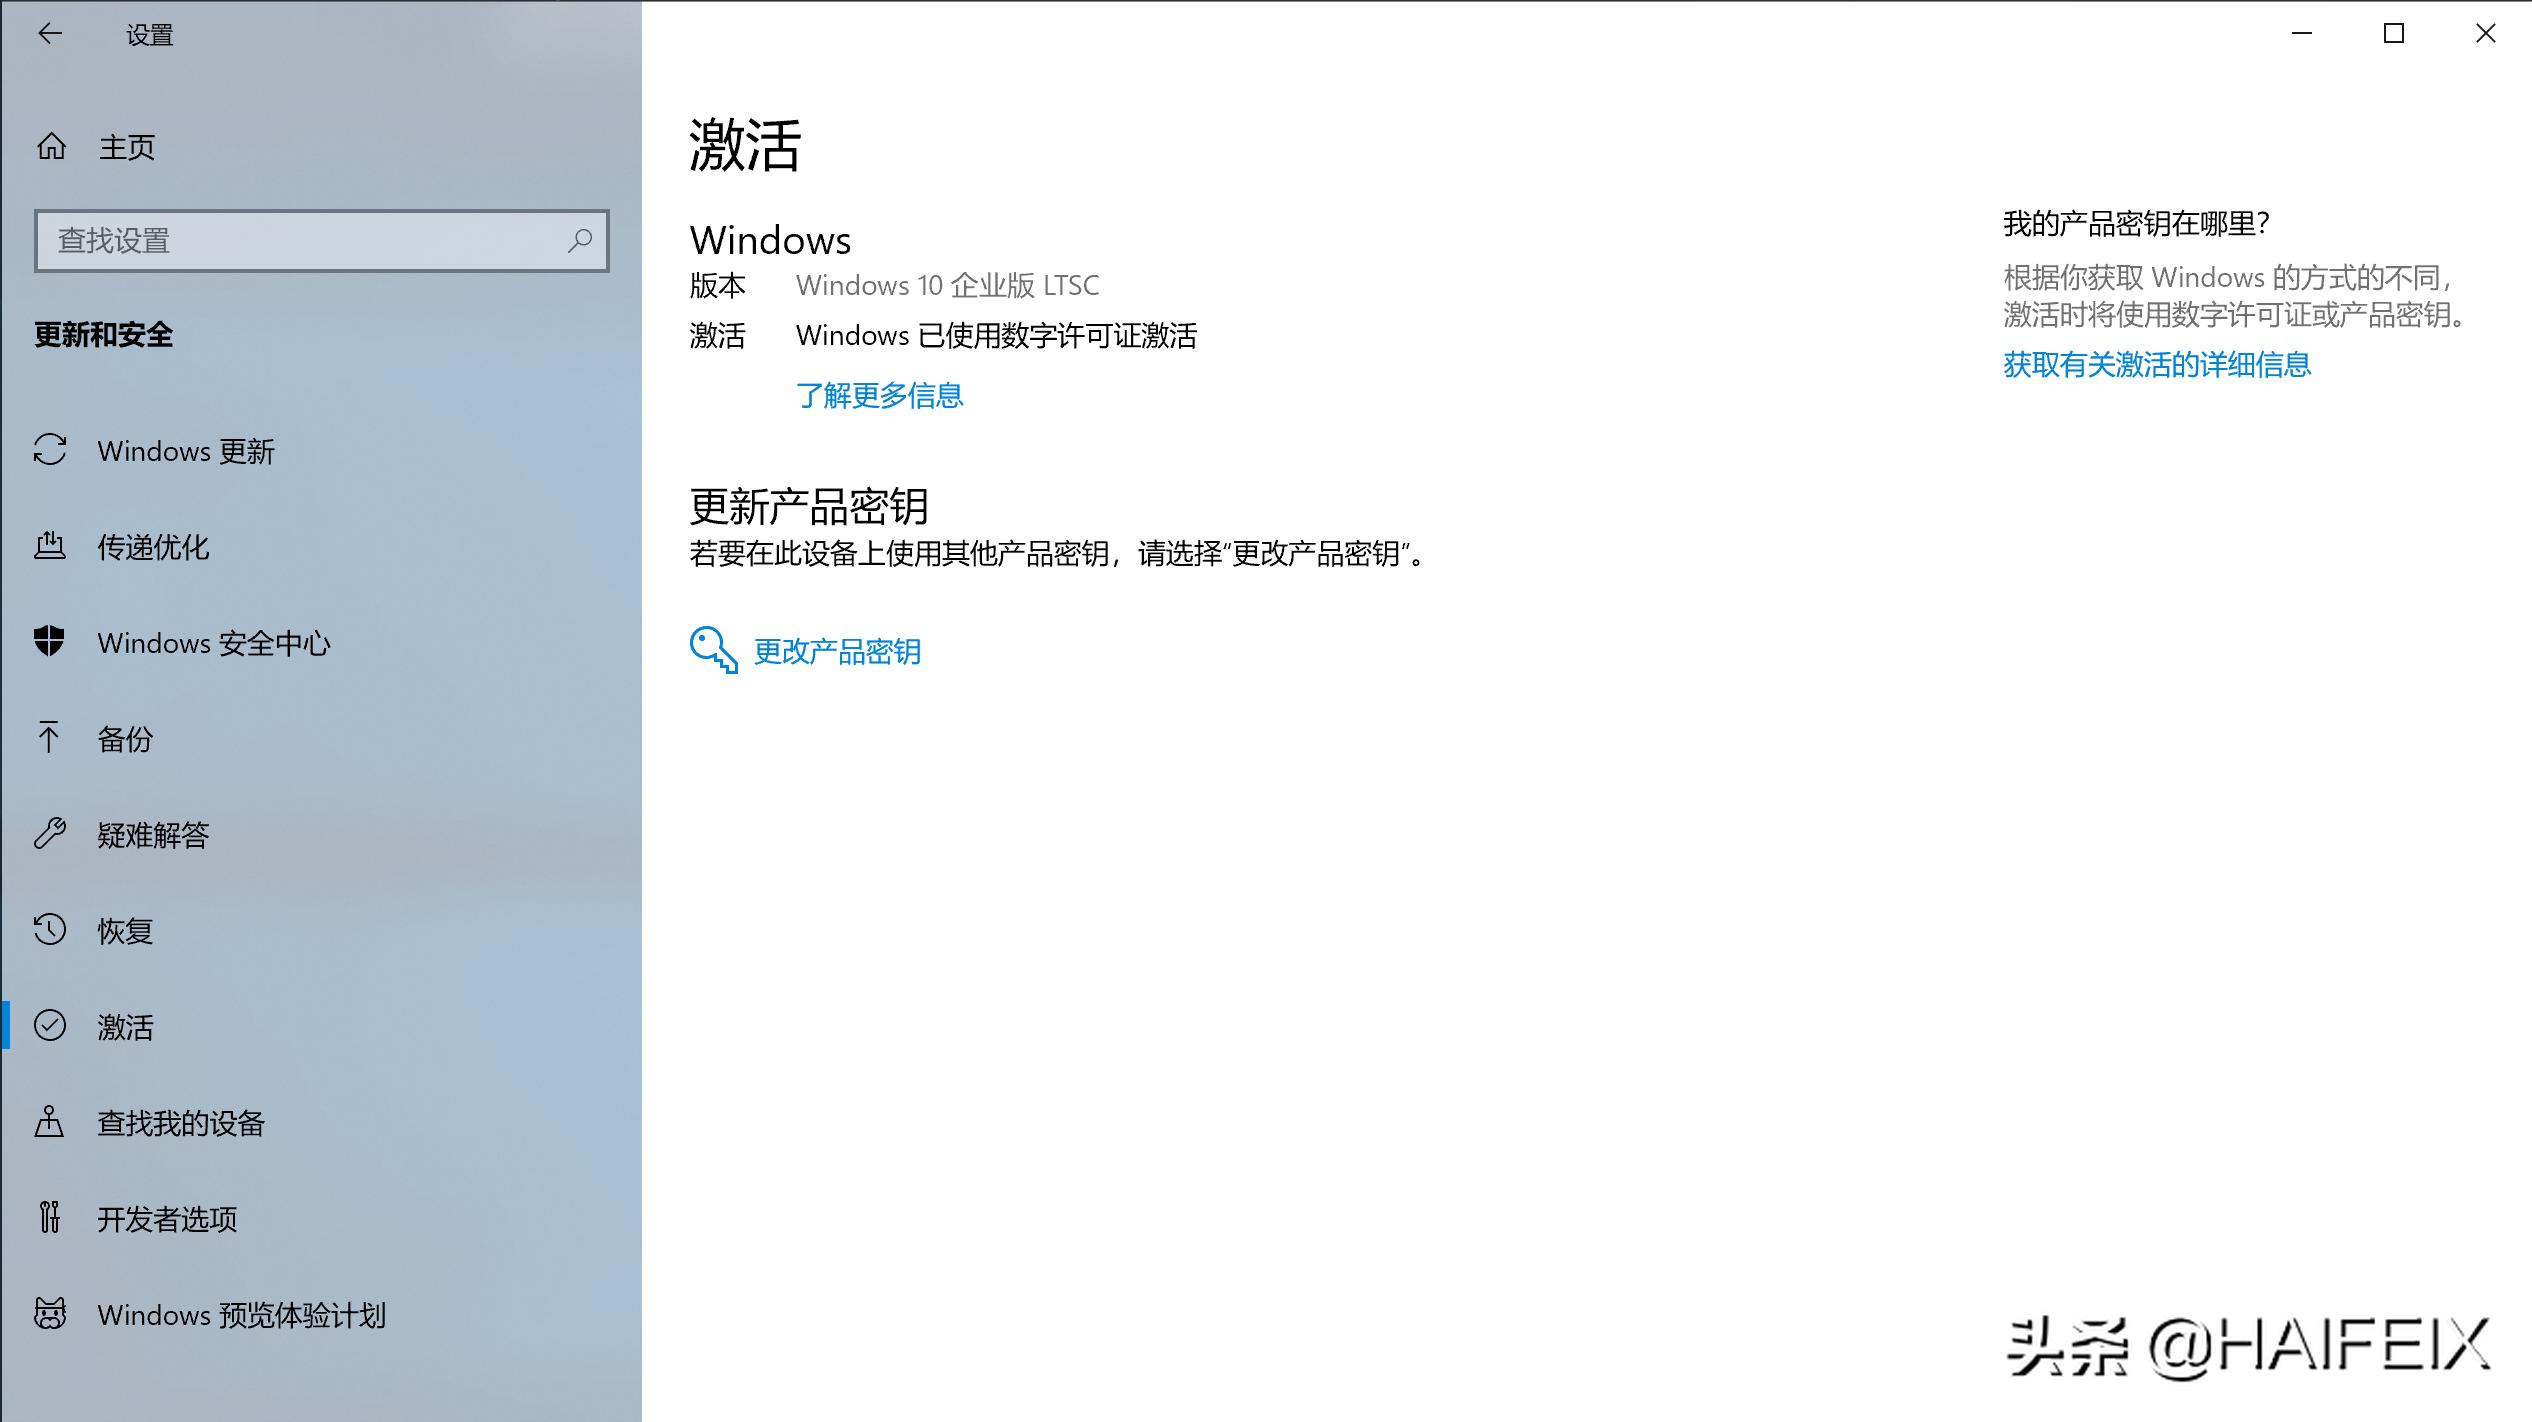
Task: Click the 恢复 restore clock icon
Action: click(50, 931)
